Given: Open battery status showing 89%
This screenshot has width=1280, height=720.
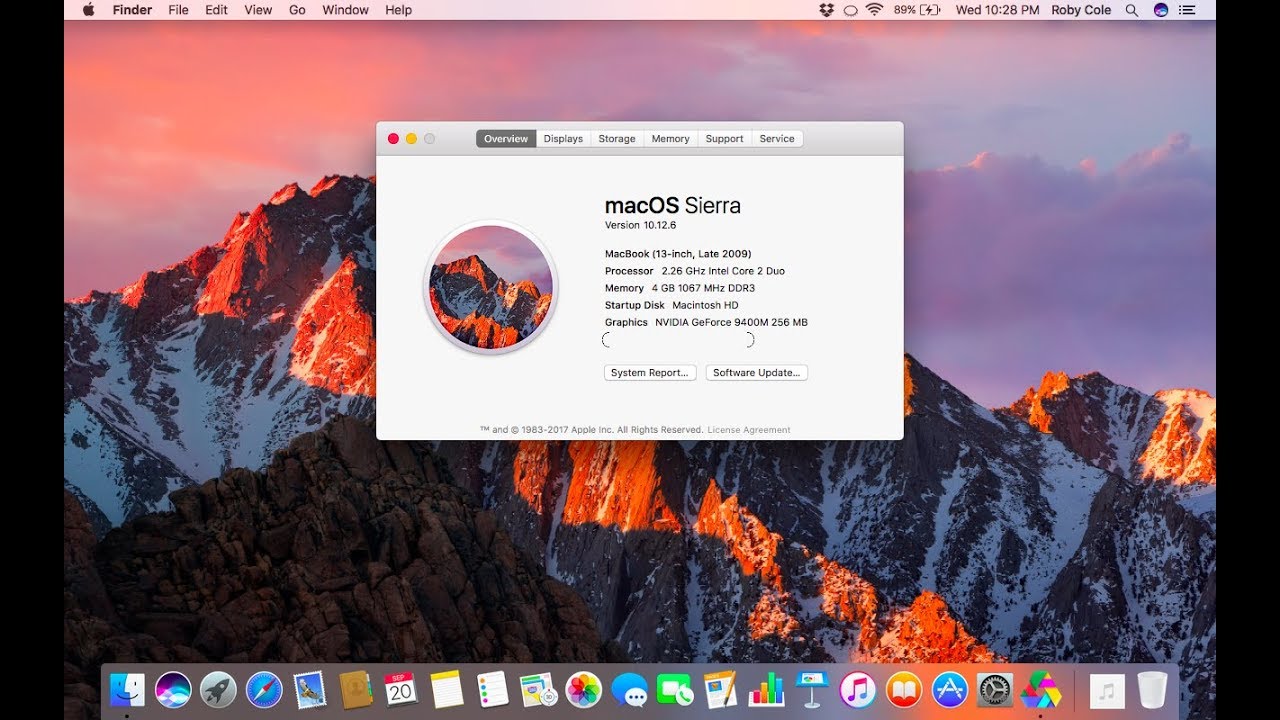Looking at the screenshot, I should tap(917, 10).
